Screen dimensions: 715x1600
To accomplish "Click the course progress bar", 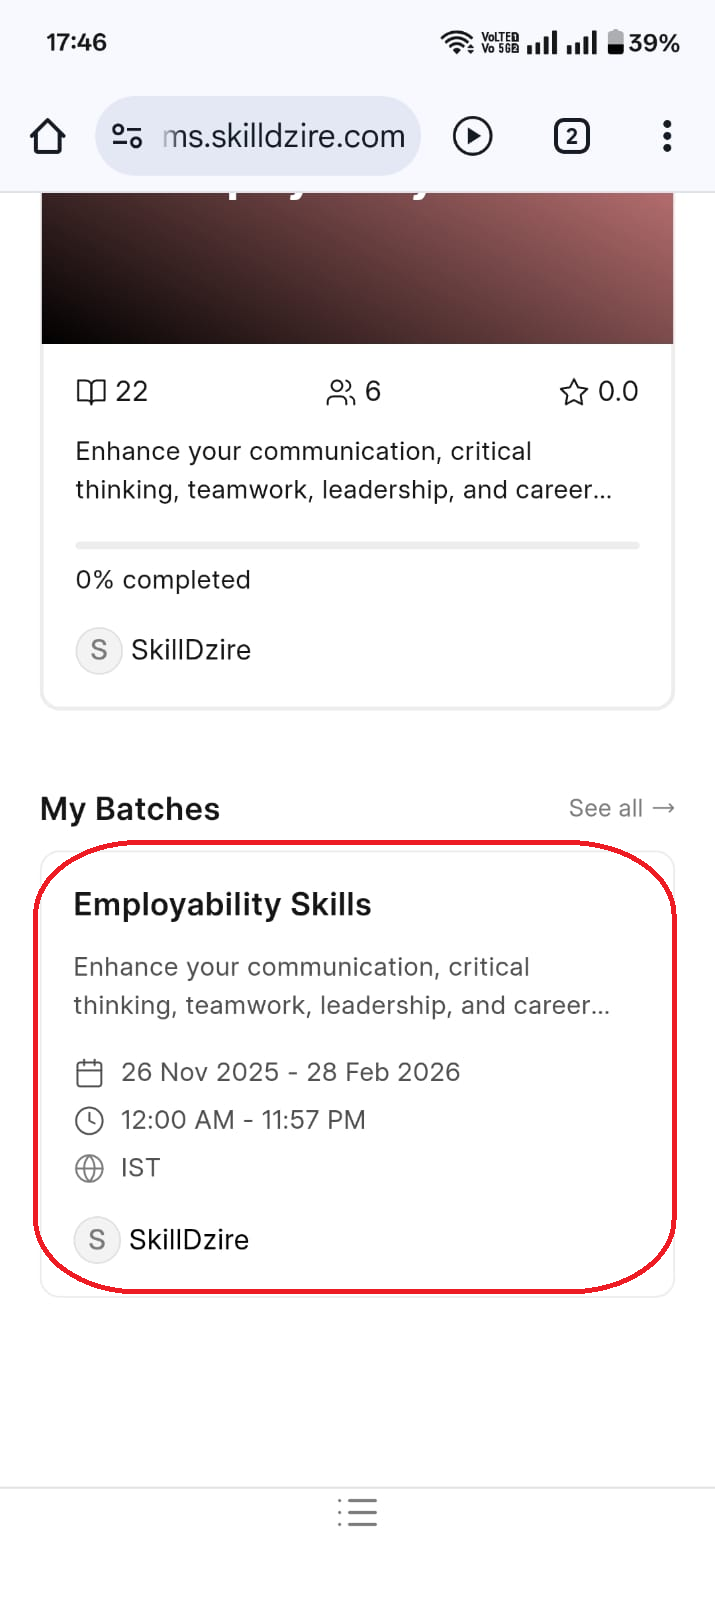I will (x=357, y=545).
